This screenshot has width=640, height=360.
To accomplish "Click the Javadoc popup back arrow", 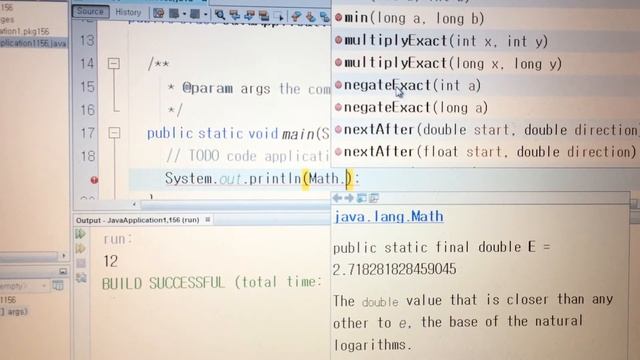I will [337, 198].
